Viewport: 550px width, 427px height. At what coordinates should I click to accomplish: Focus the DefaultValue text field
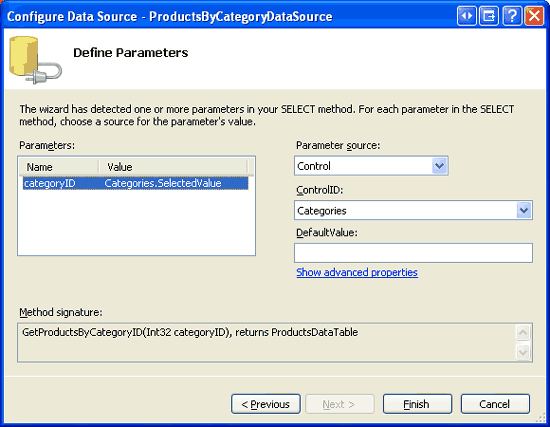413,253
